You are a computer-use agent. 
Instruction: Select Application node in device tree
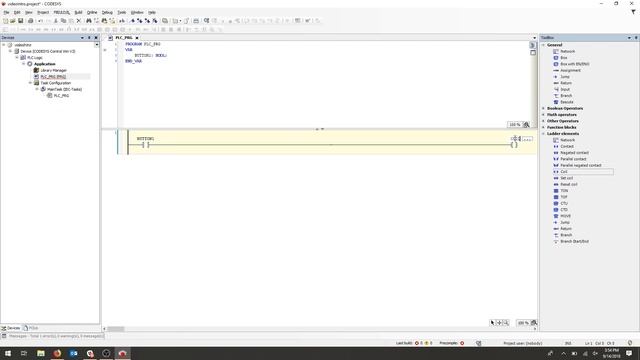(x=44, y=64)
